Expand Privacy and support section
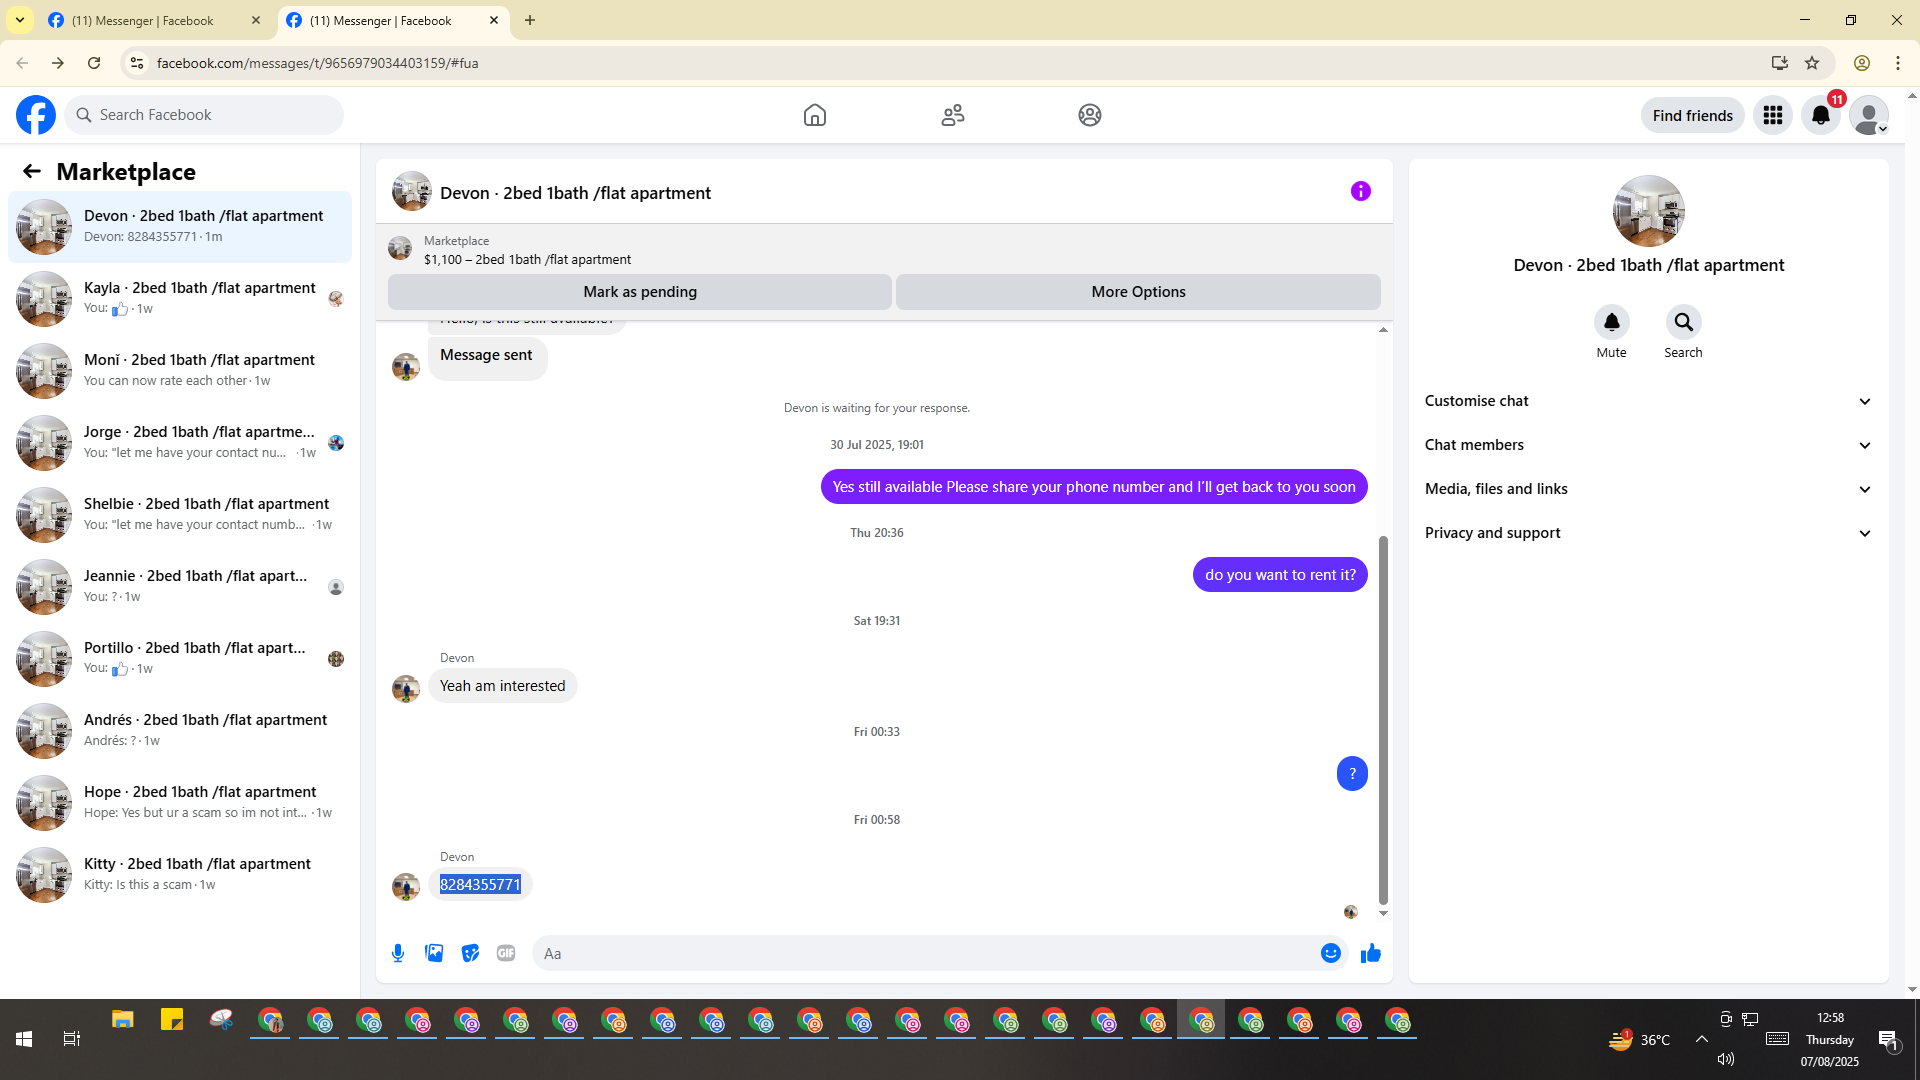Screen dimensions: 1920x1080 pos(1648,533)
